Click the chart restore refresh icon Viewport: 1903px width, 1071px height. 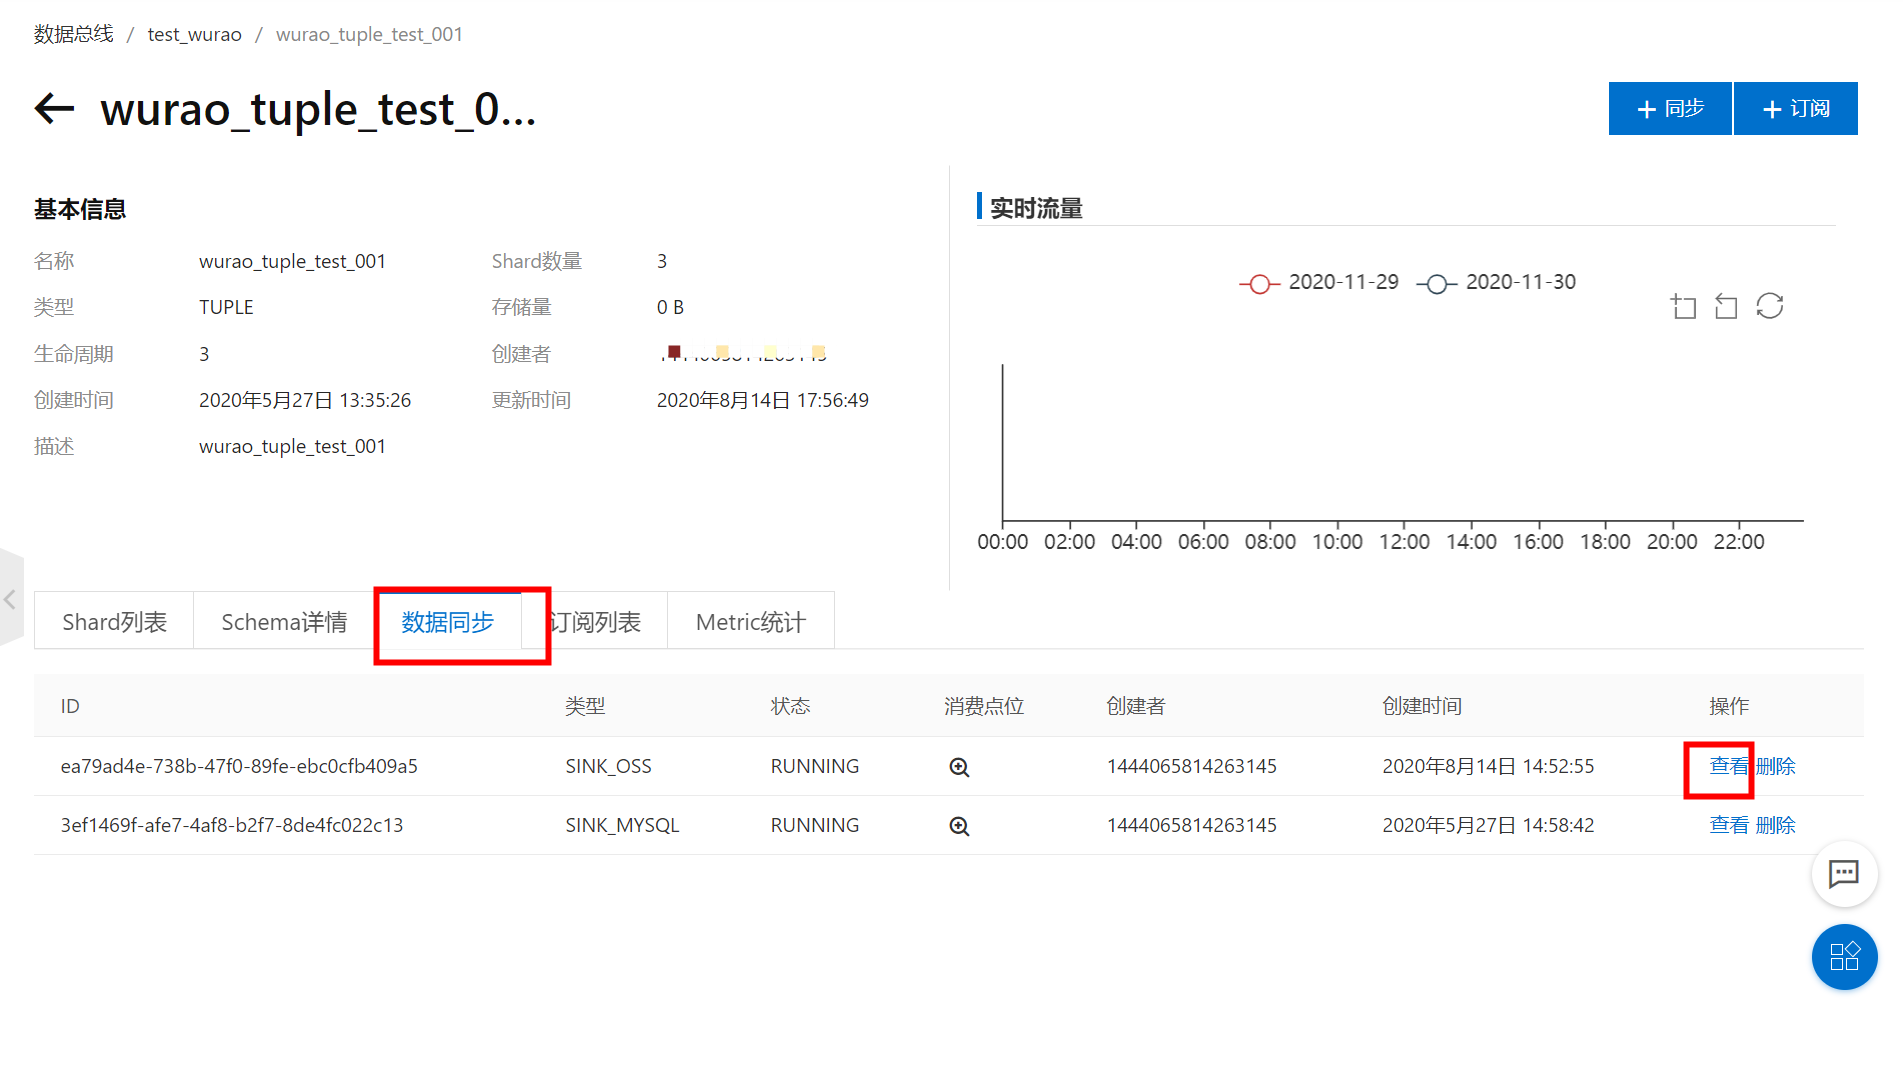pos(1770,306)
